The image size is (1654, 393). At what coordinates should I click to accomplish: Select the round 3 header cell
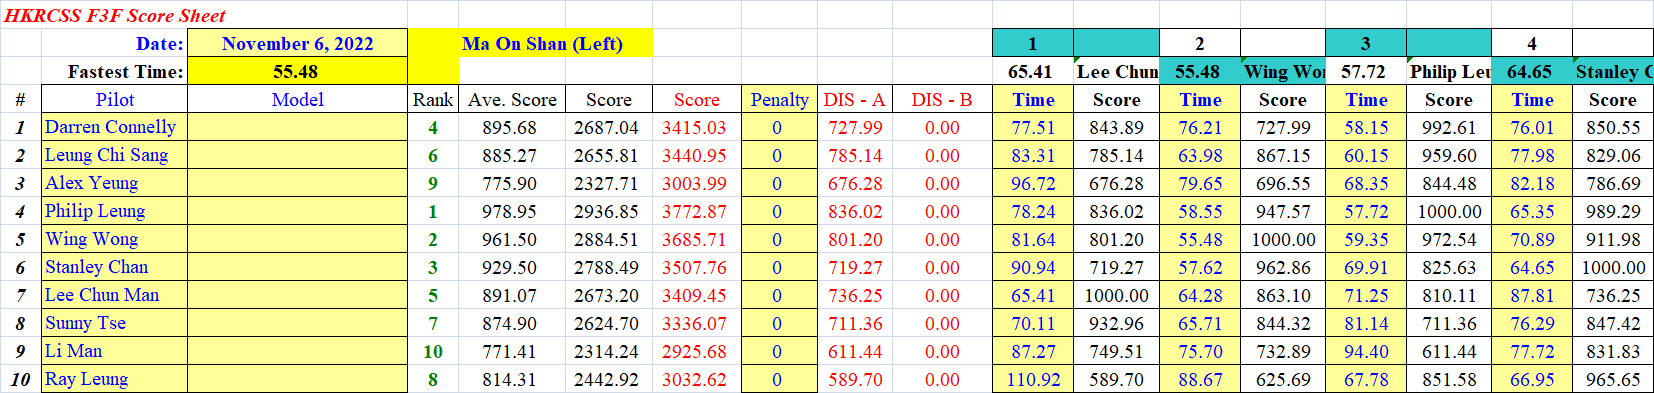click(x=1365, y=43)
